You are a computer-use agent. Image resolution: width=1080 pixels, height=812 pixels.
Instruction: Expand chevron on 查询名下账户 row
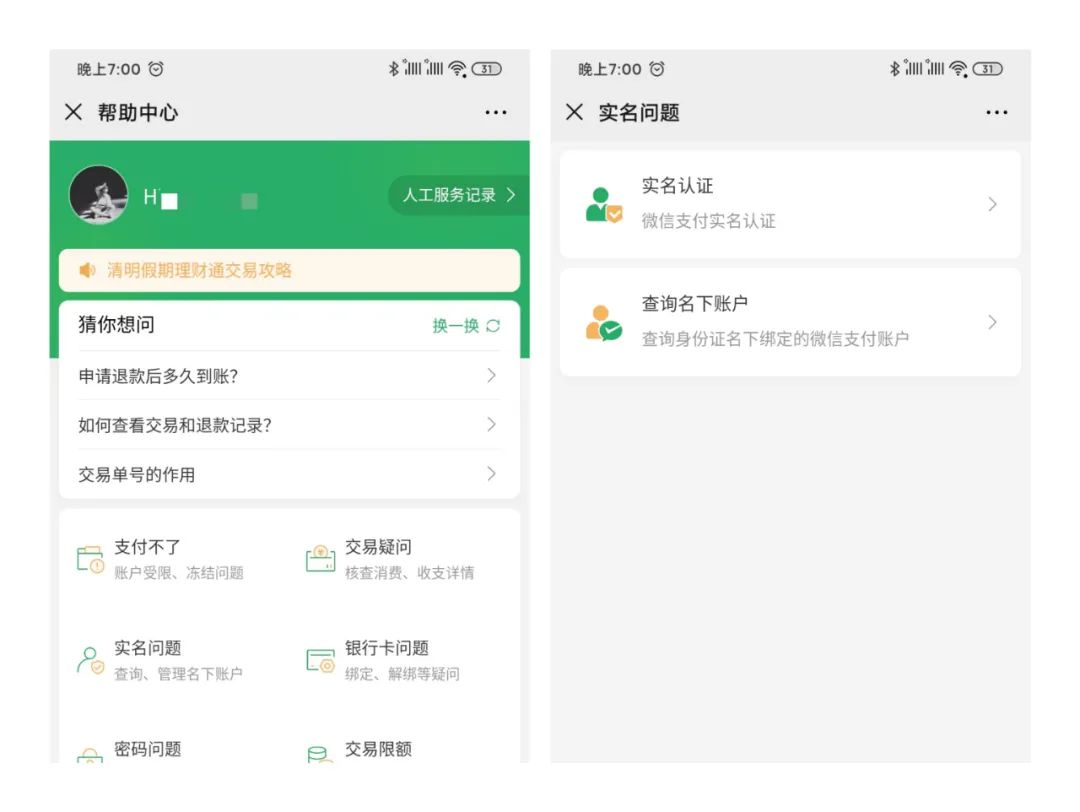pyautogui.click(x=992, y=322)
